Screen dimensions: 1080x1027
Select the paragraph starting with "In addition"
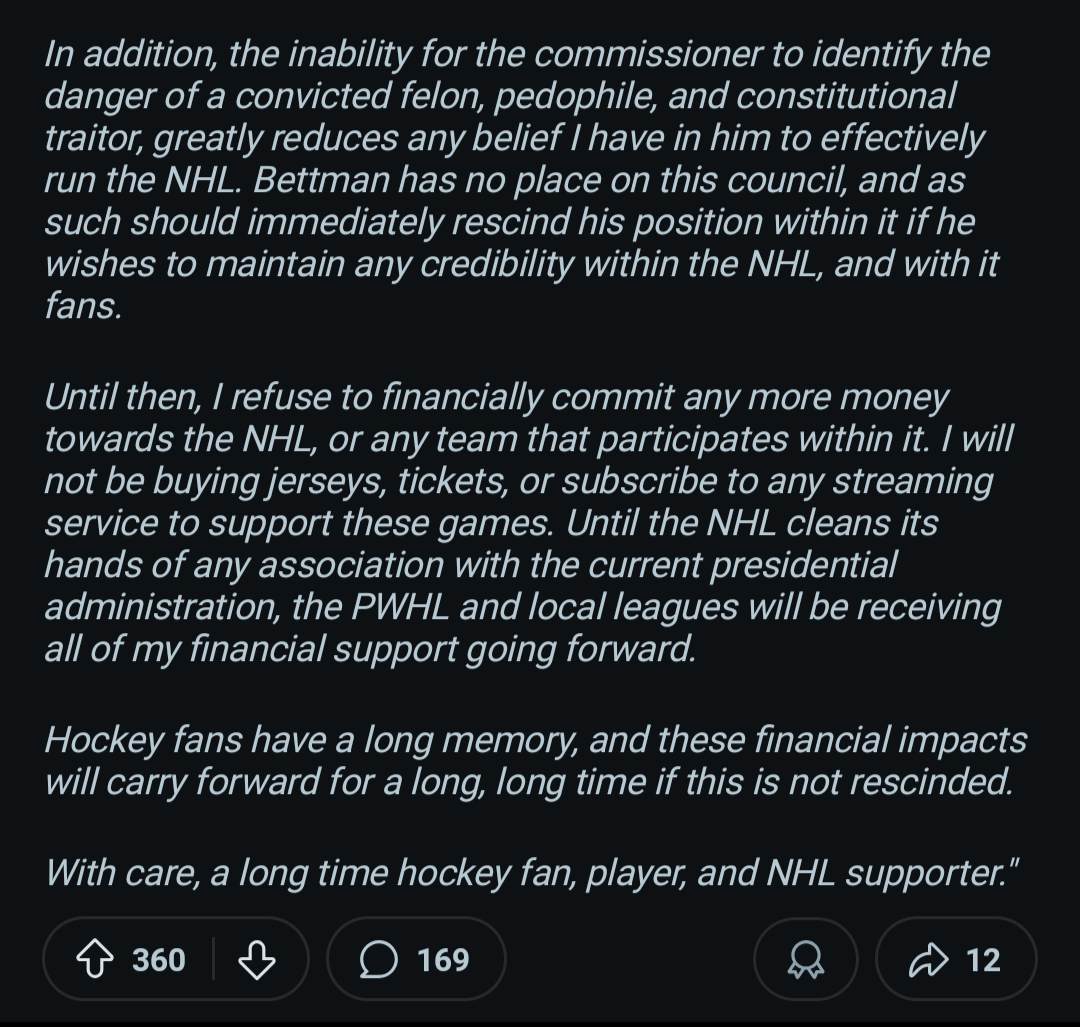tap(521, 179)
